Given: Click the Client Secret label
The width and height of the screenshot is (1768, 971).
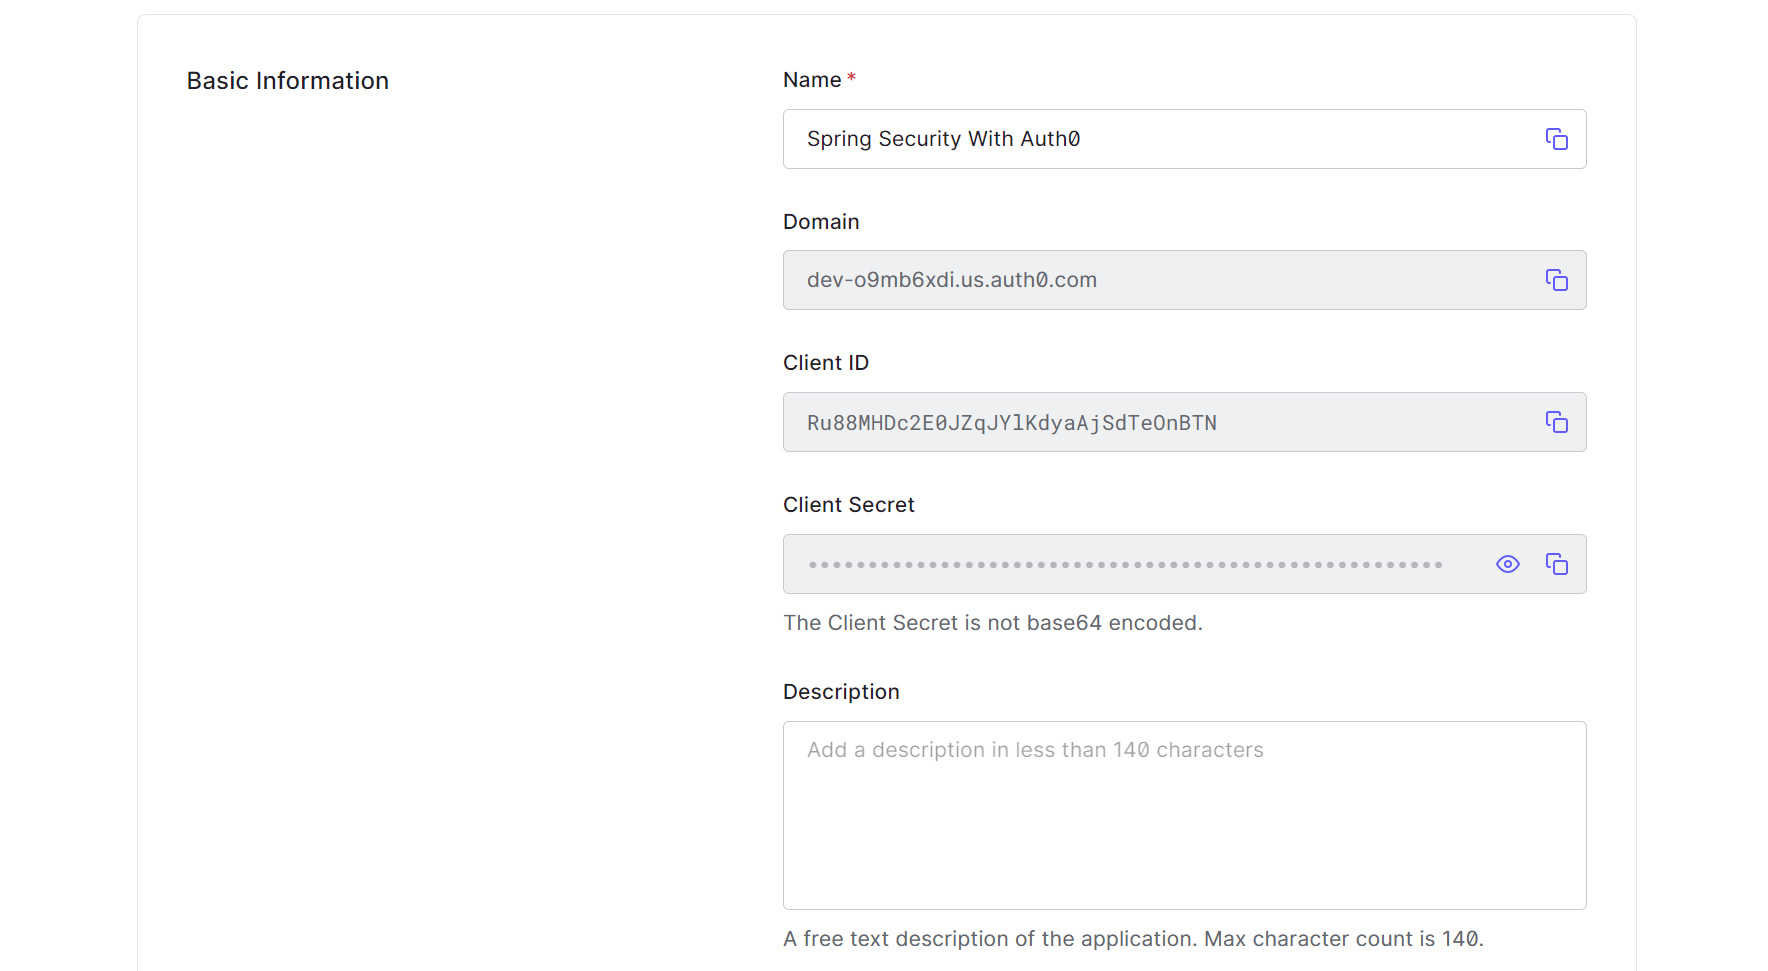Looking at the screenshot, I should [x=849, y=505].
